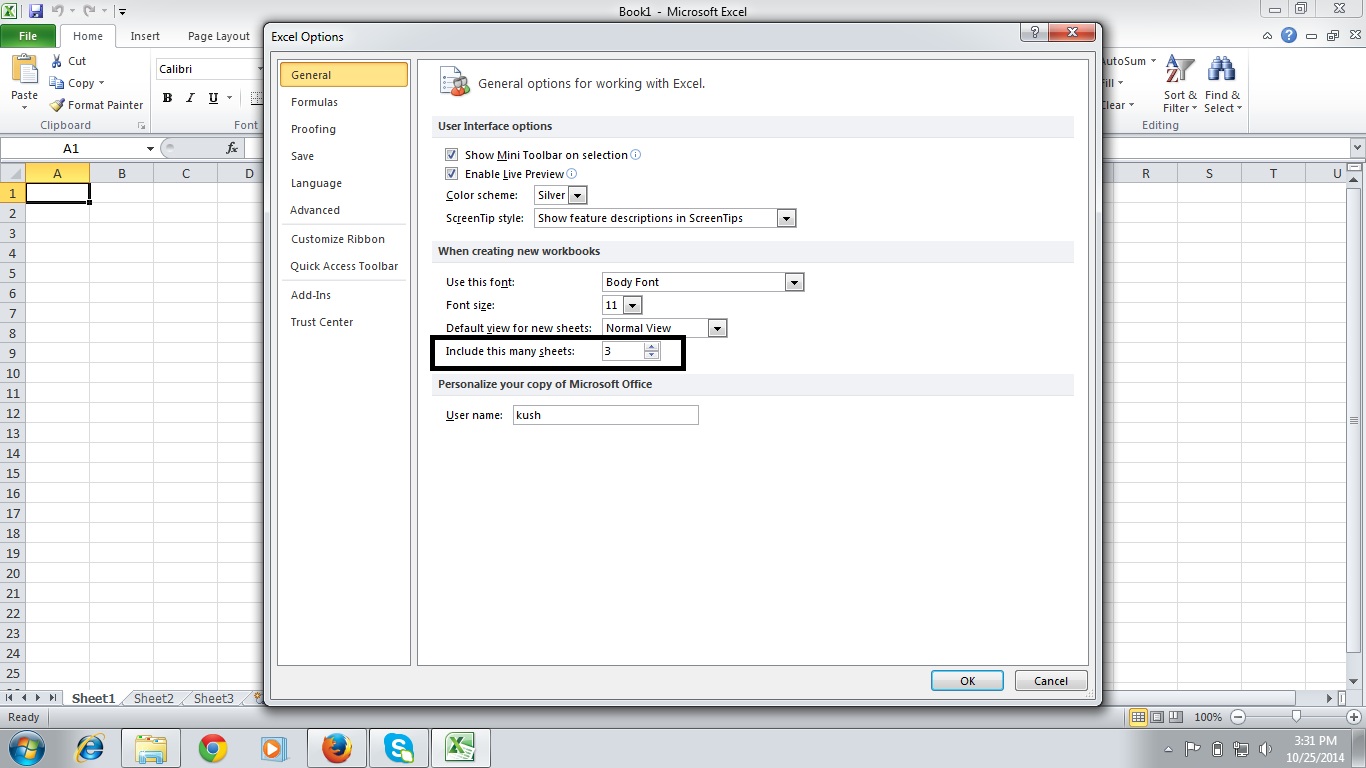Image resolution: width=1366 pixels, height=768 pixels.
Task: Switch to the Insert ribbon tab
Action: (x=145, y=36)
